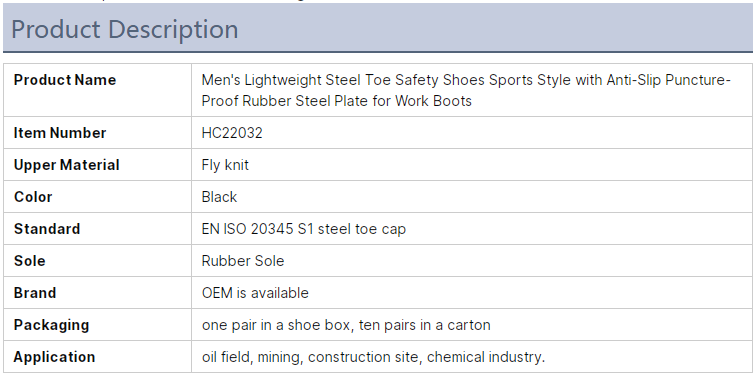Click the Product Description heading
Screen dimensions: 756x376
point(124,29)
